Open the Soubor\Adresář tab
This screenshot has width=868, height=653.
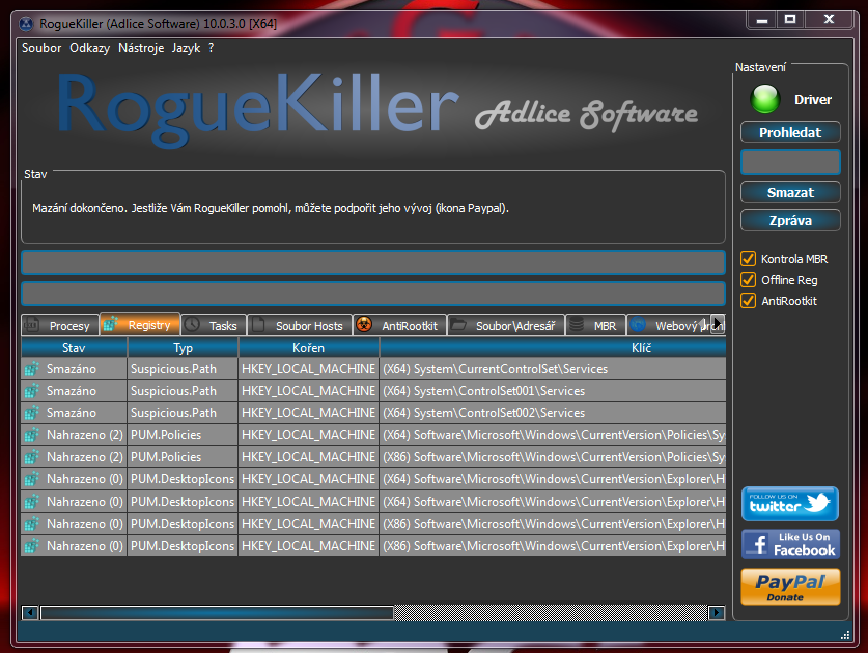[506, 325]
